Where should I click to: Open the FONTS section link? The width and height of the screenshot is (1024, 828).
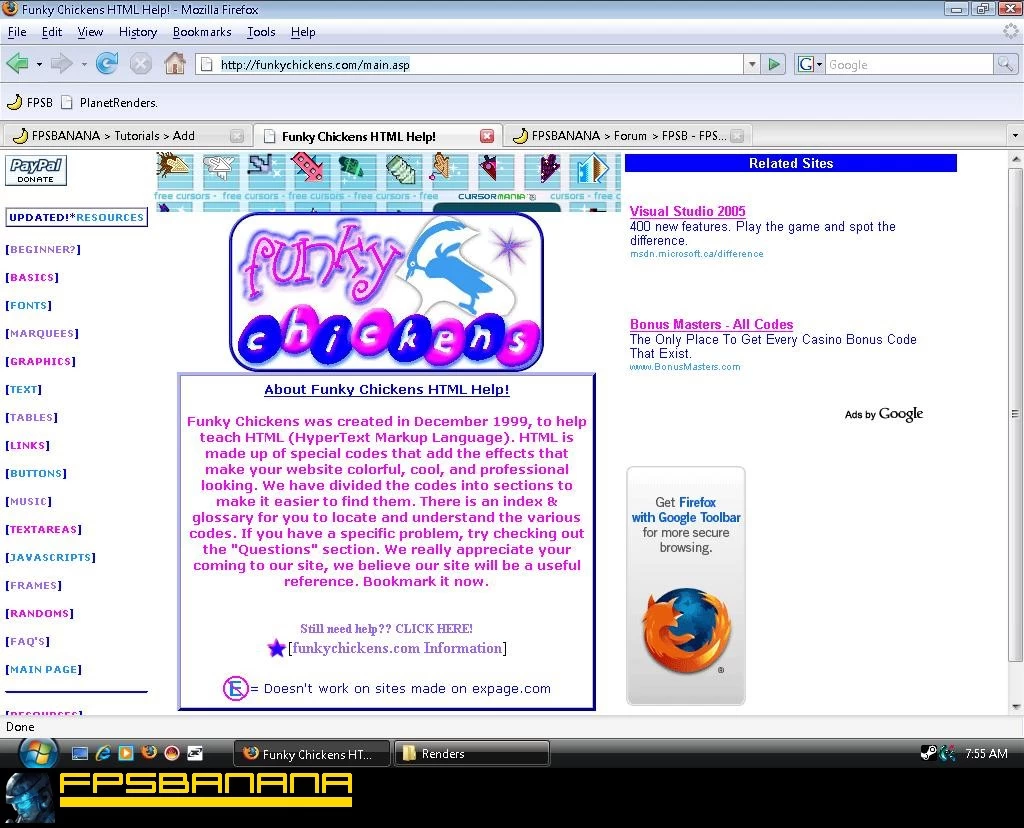pyautogui.click(x=29, y=306)
